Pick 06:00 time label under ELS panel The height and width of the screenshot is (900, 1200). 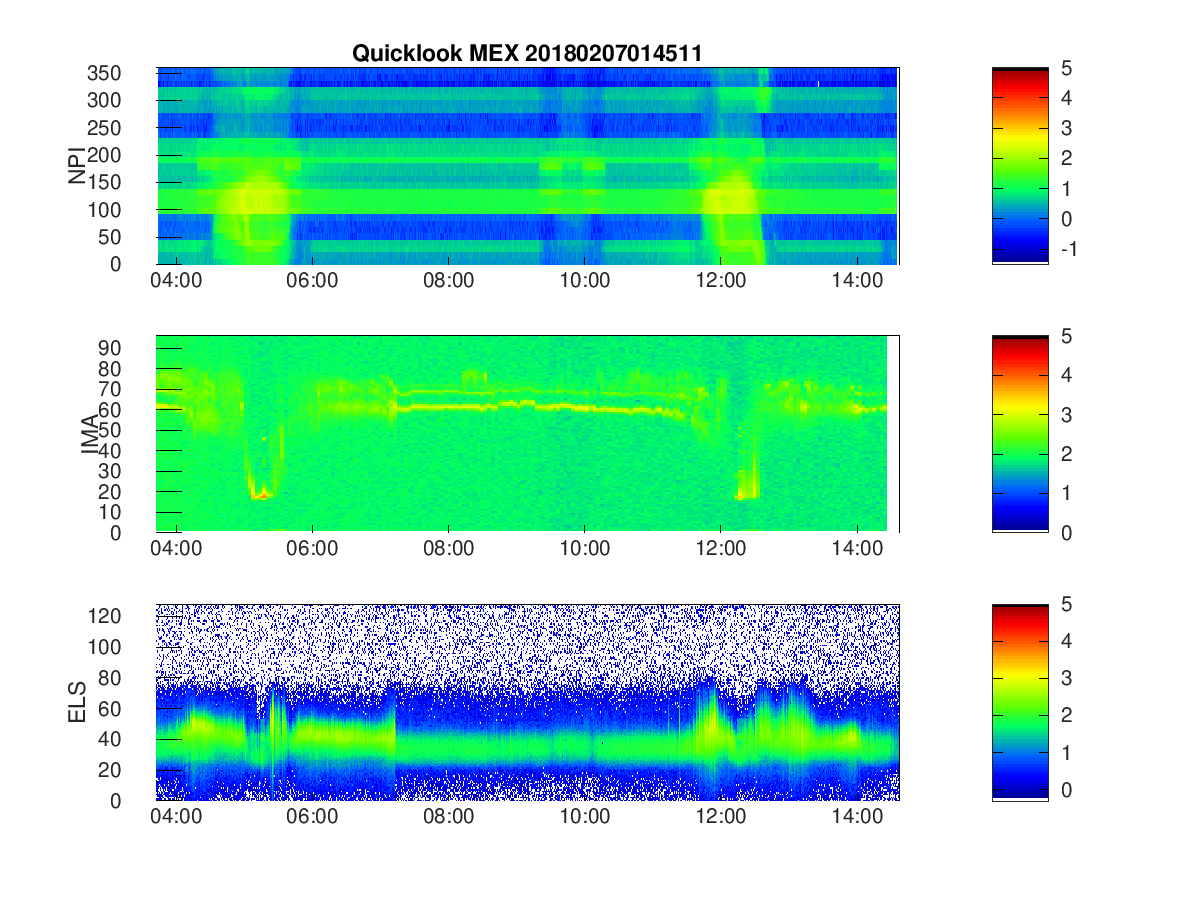(x=313, y=818)
